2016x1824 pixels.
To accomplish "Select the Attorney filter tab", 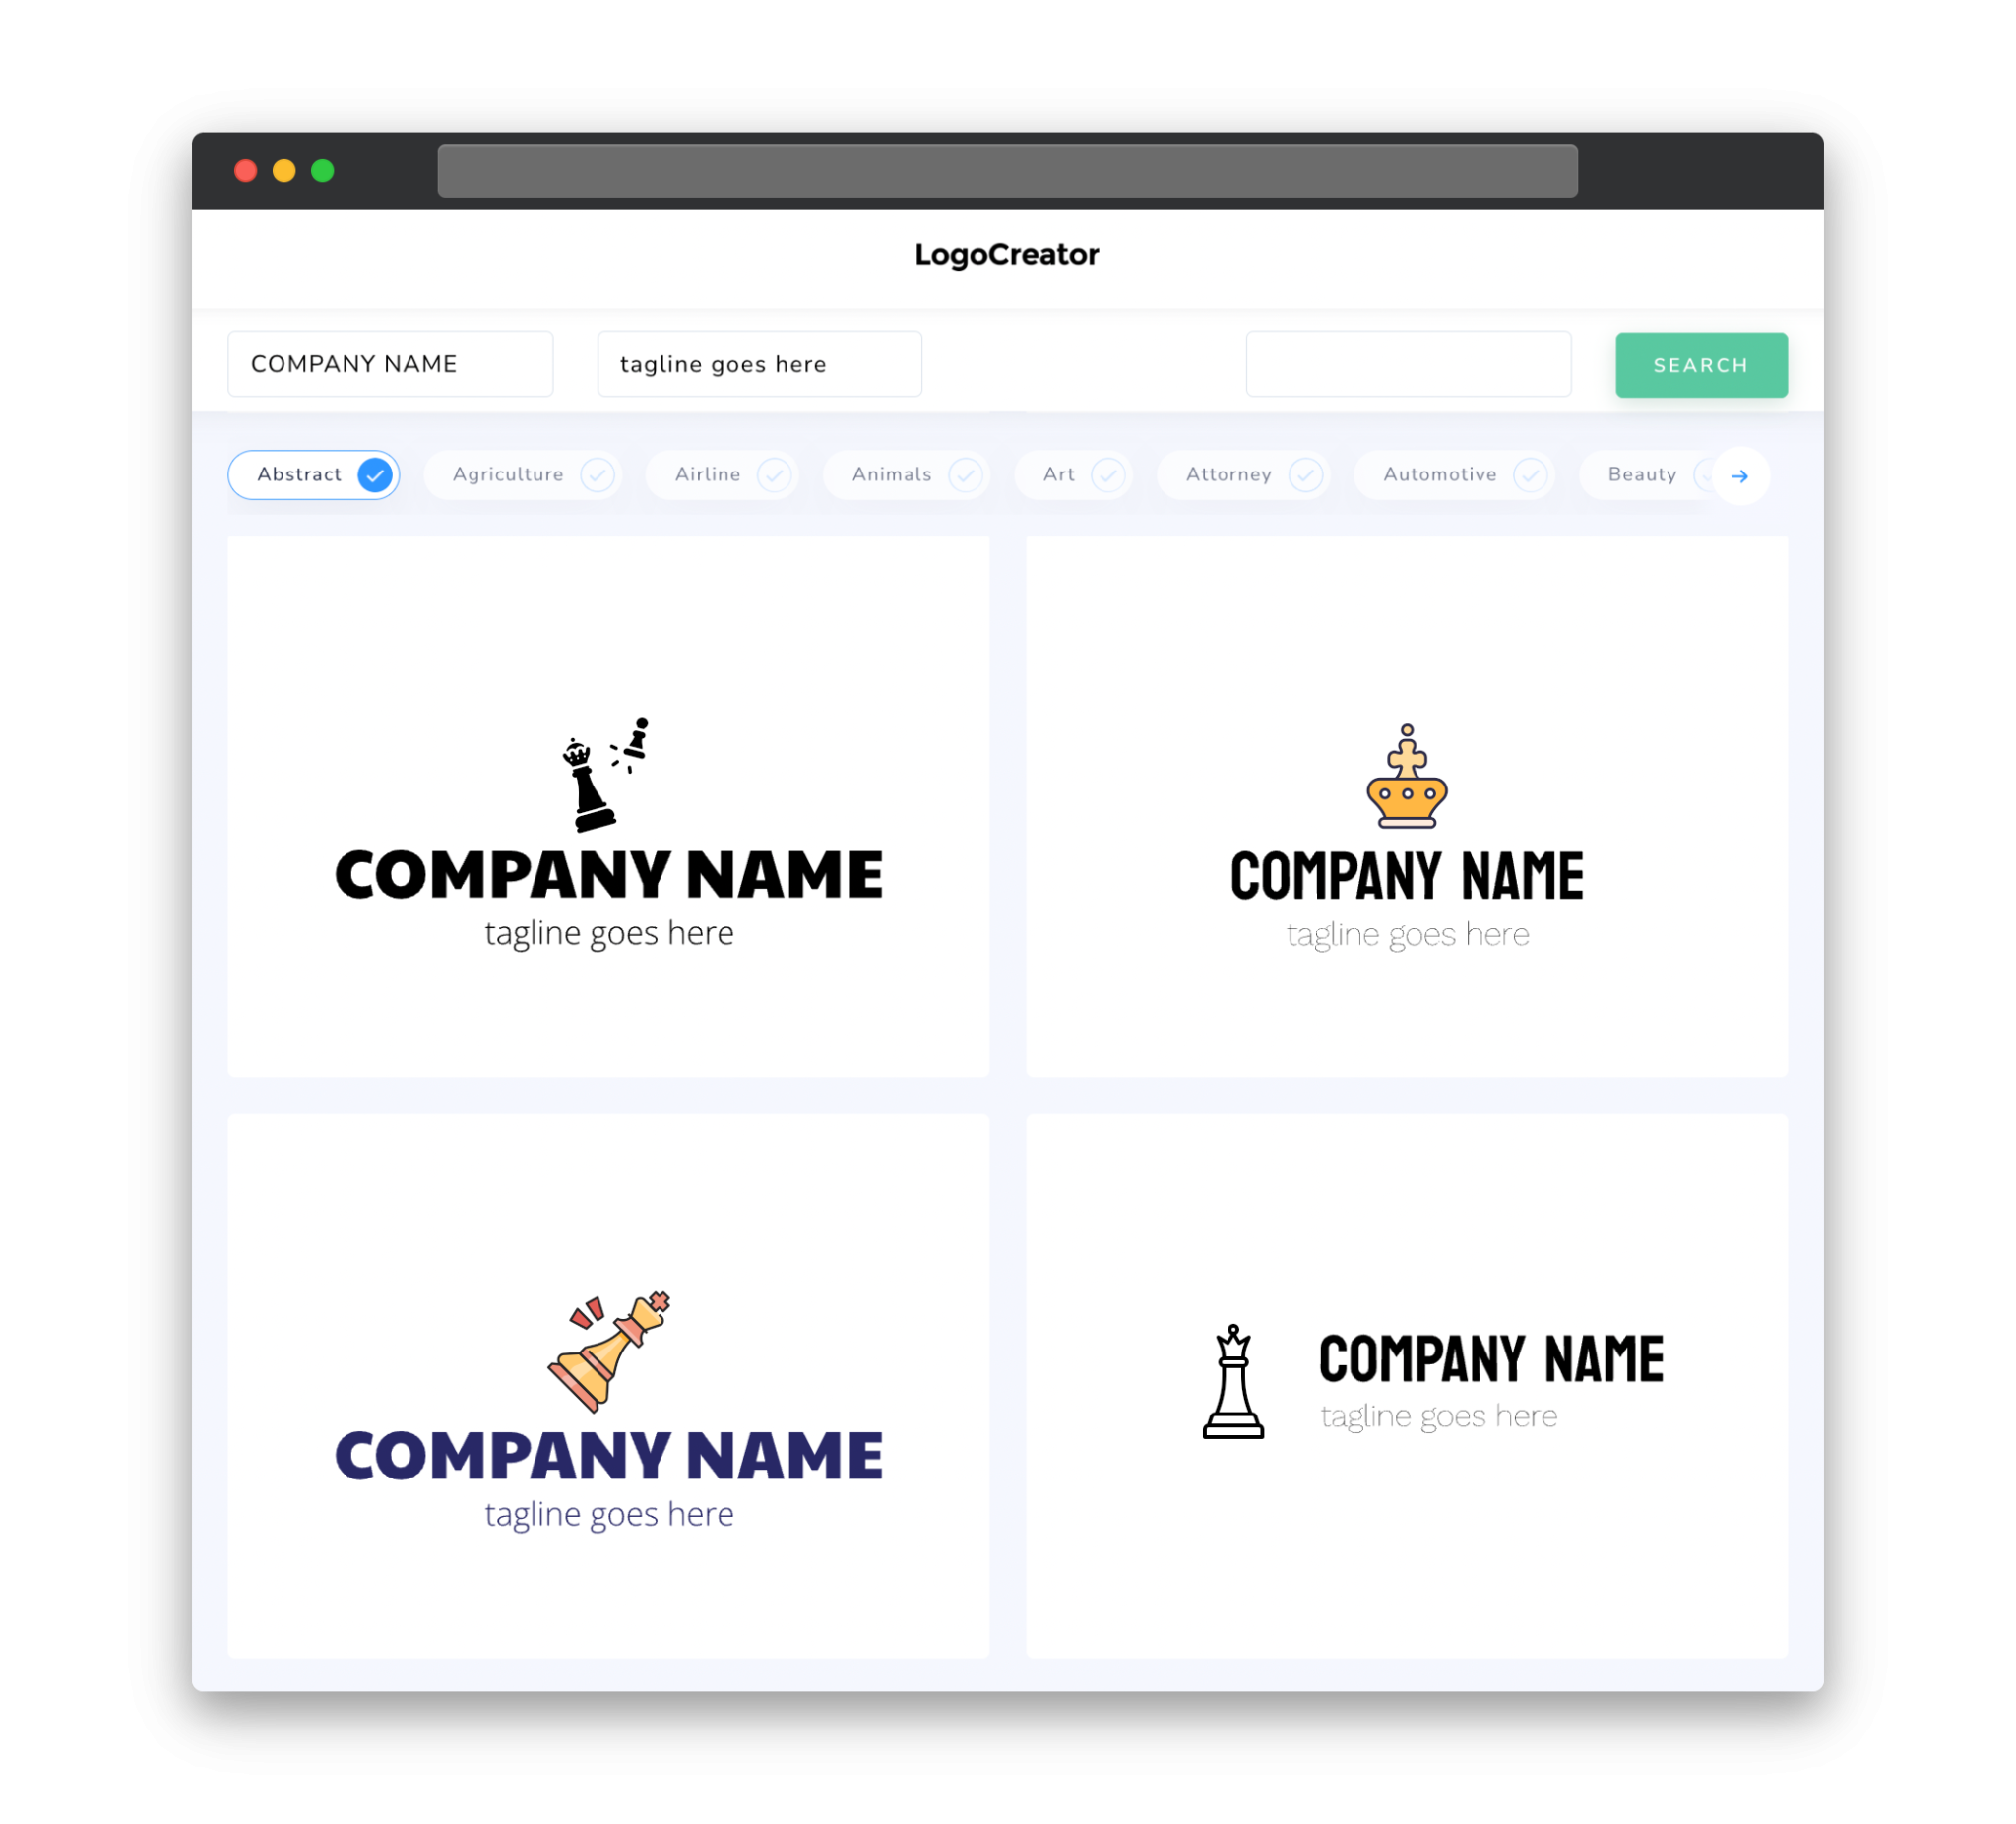I will [1247, 474].
